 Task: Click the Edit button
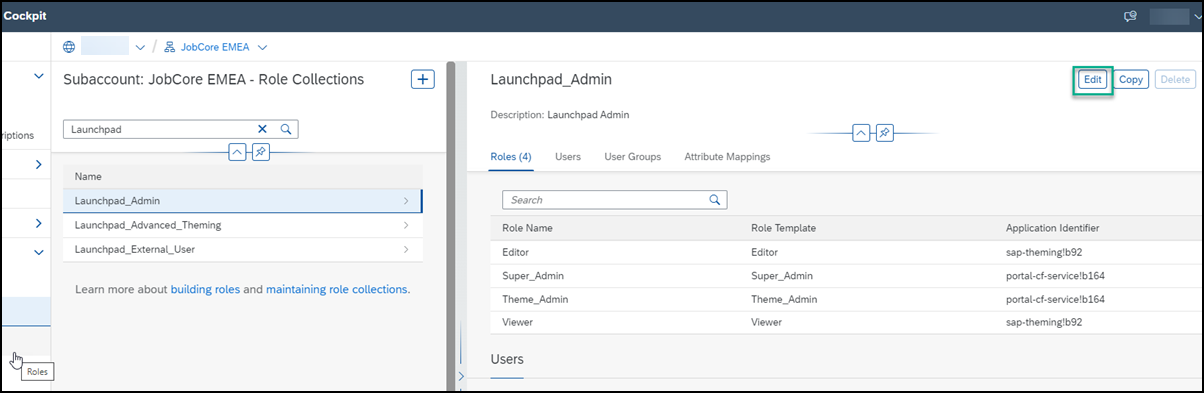click(1093, 80)
